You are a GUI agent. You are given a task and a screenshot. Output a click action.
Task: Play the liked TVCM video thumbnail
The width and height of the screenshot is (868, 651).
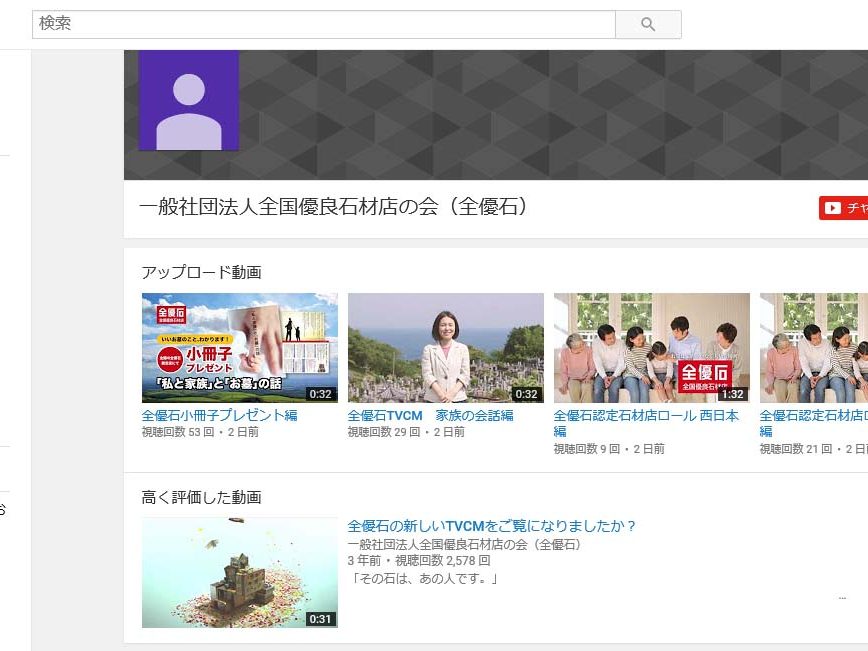(x=240, y=572)
